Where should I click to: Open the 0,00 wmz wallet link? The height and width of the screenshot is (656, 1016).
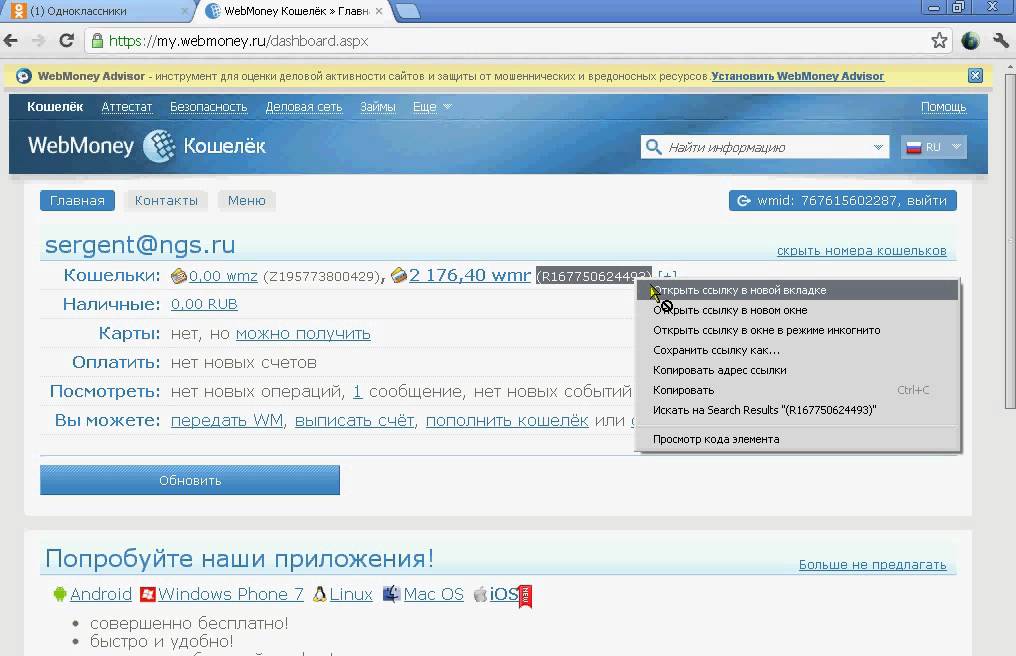click(x=224, y=276)
